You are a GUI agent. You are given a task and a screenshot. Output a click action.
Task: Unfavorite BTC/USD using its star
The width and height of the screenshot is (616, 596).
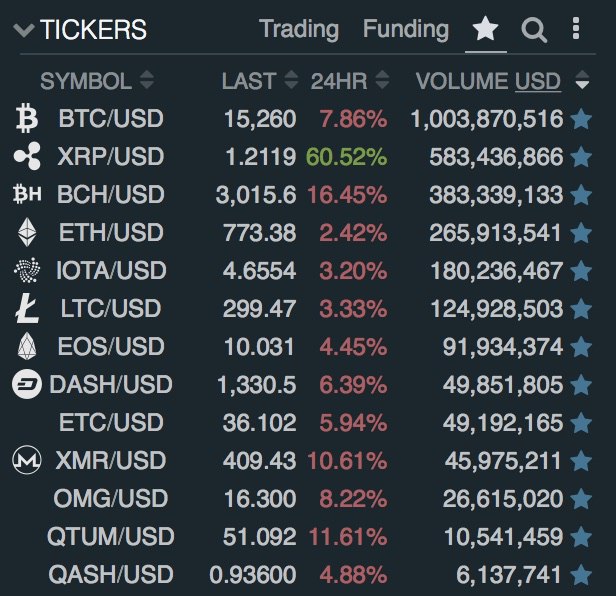581,119
